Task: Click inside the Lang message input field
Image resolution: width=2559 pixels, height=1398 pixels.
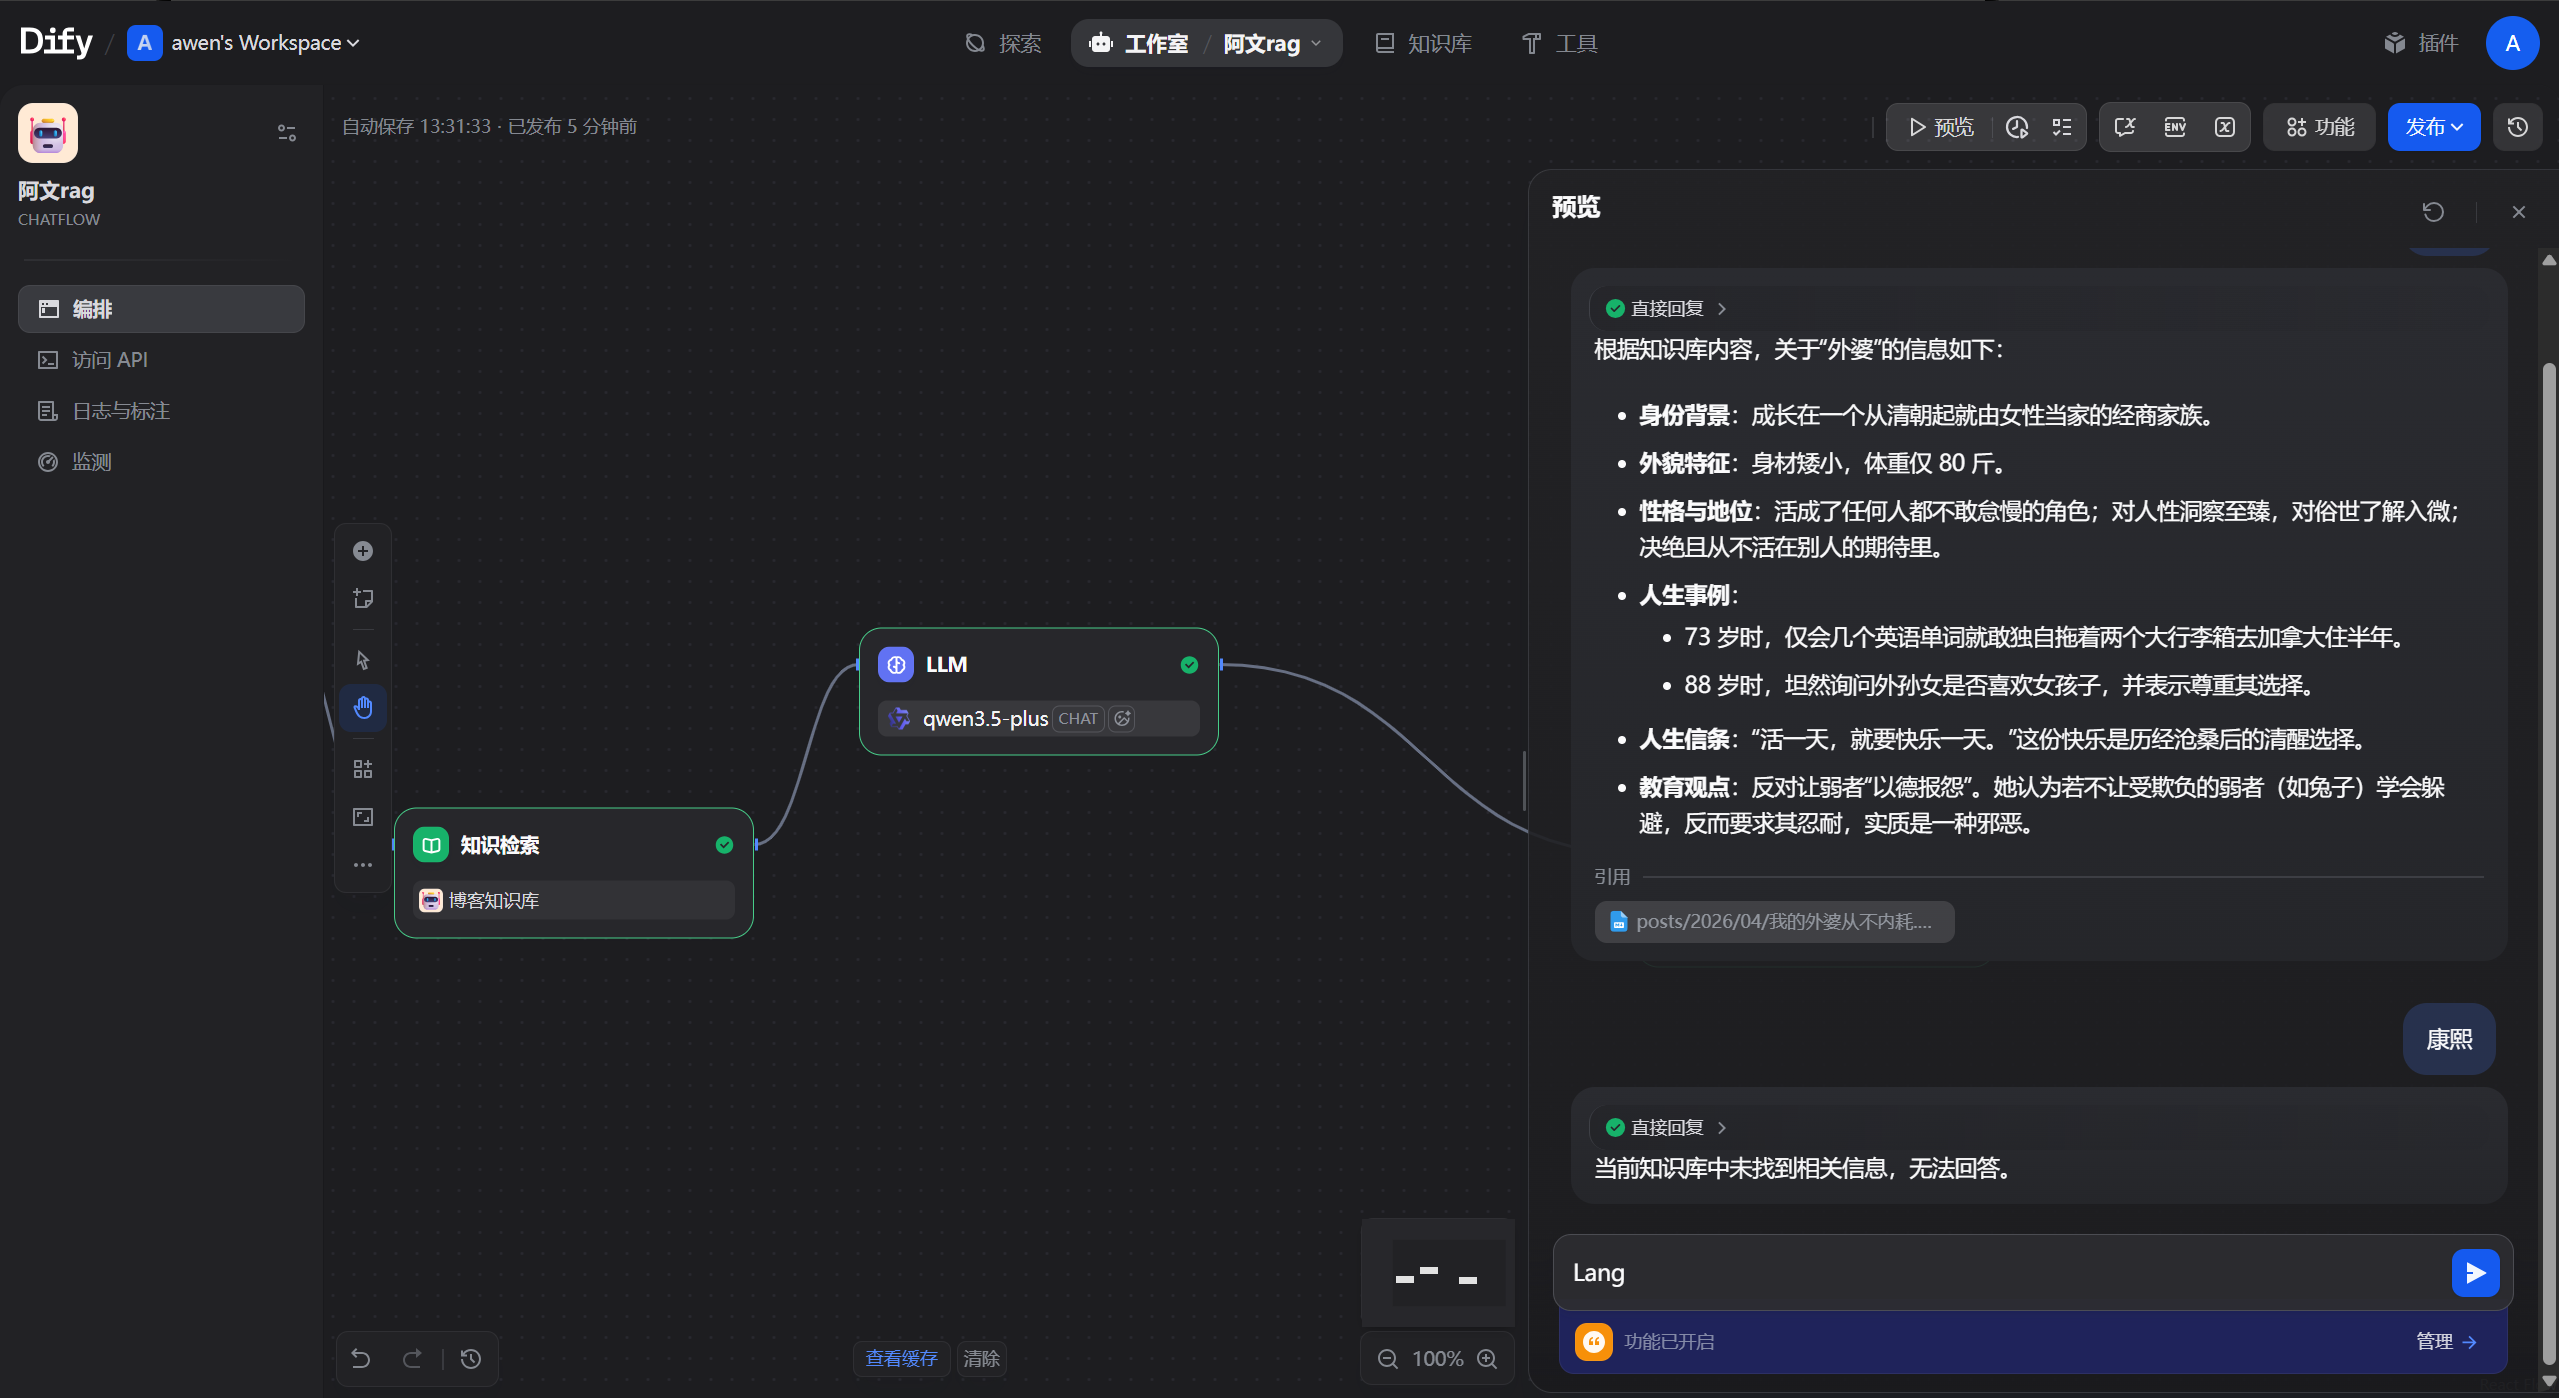Action: [x=1900, y=1272]
